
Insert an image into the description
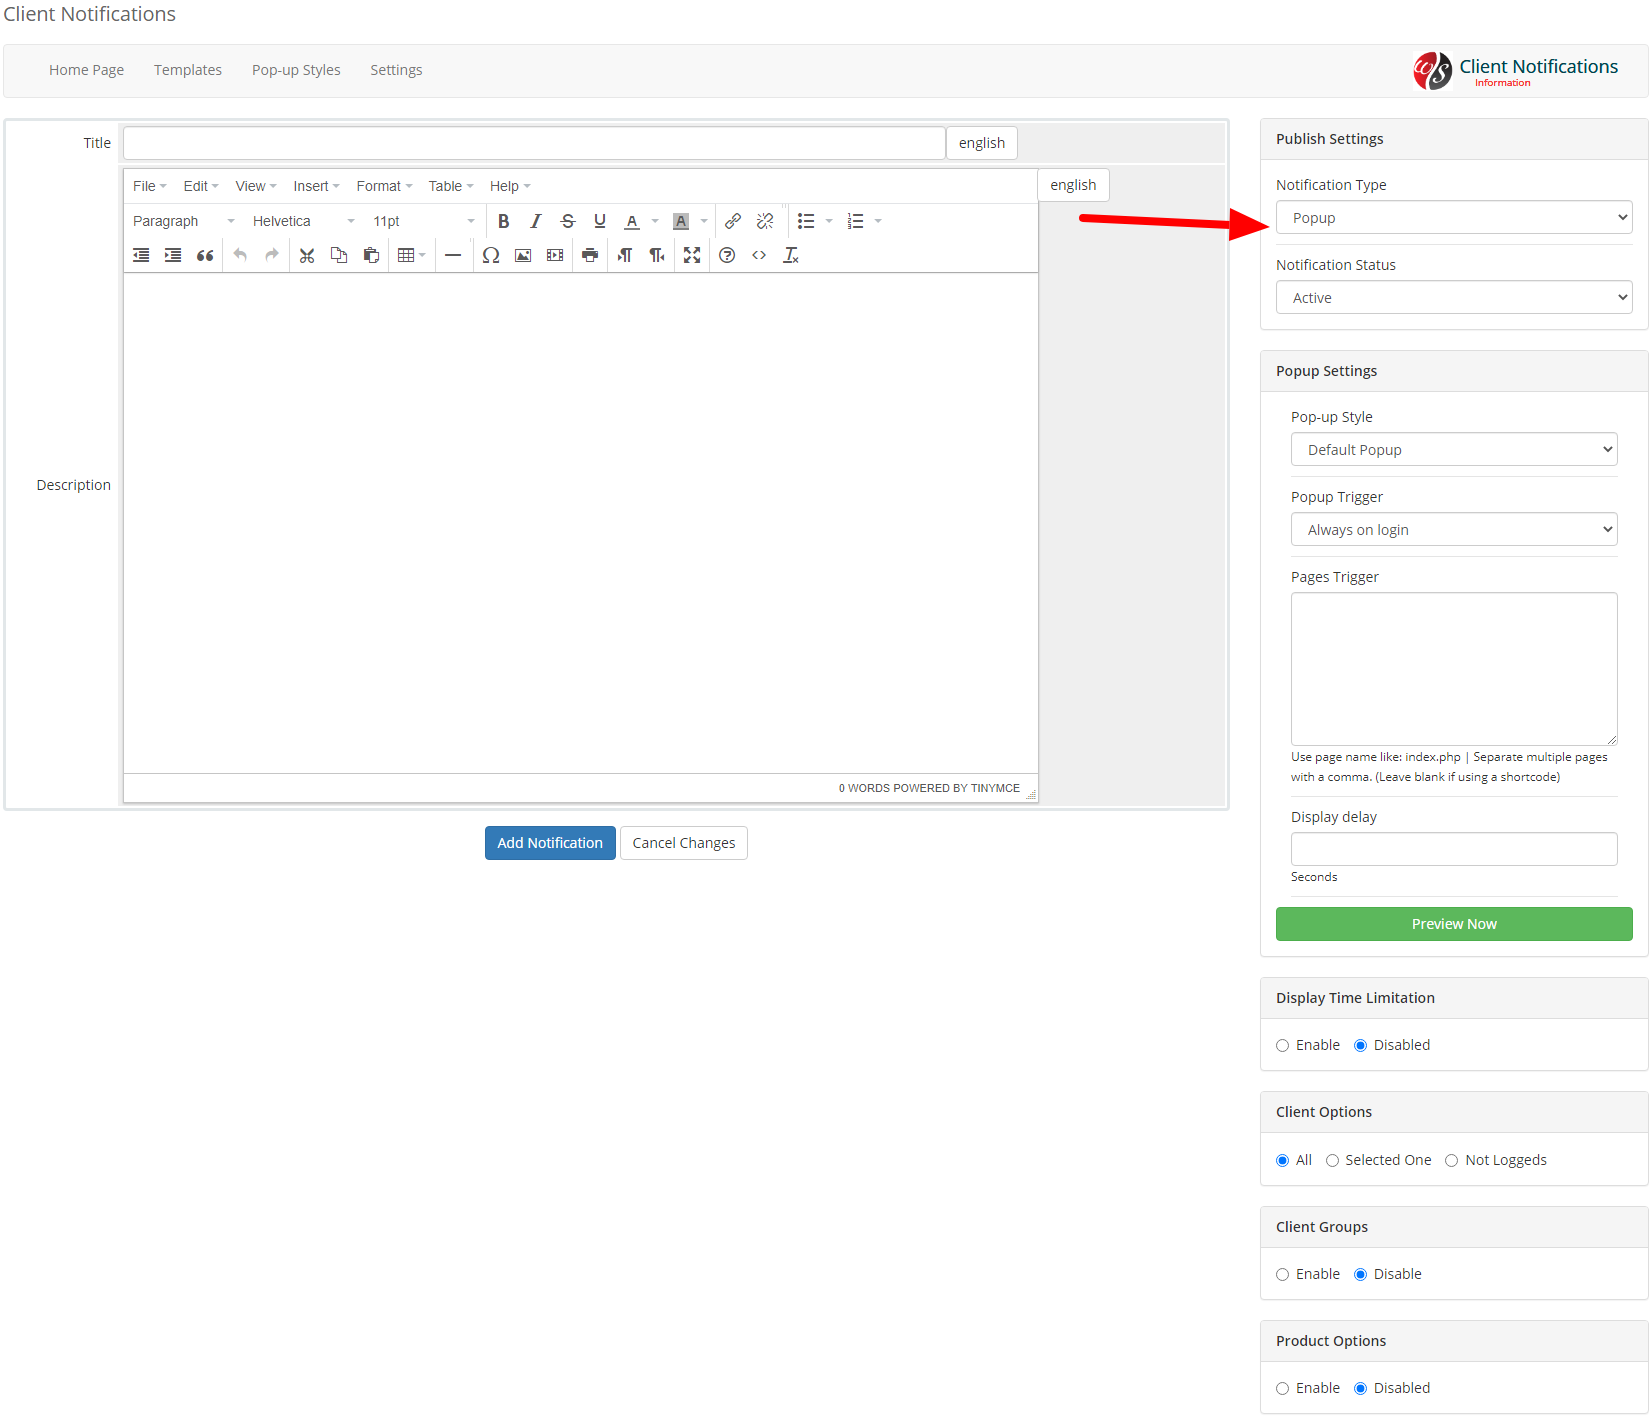click(522, 255)
